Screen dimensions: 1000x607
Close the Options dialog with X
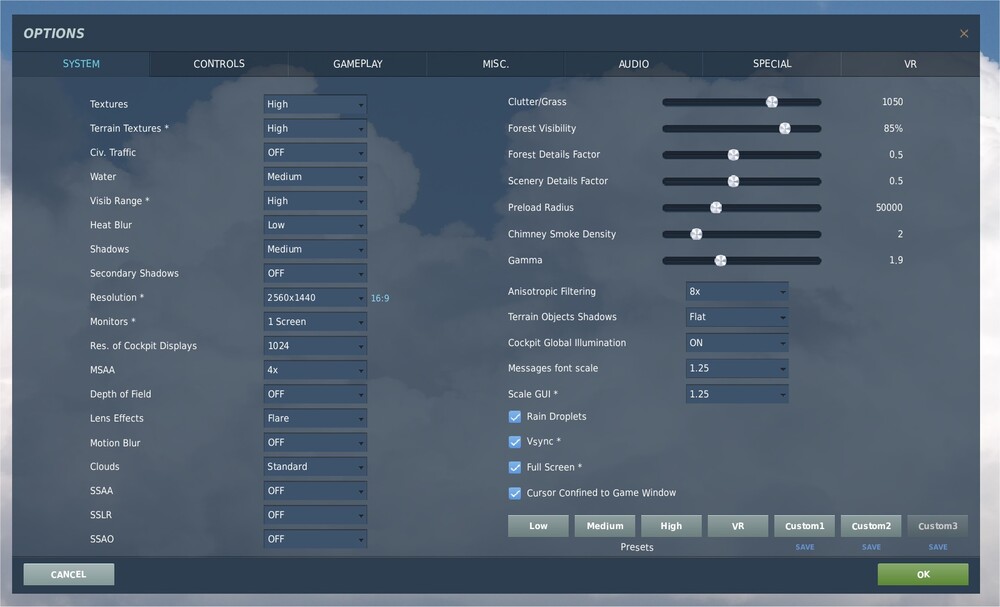(964, 33)
